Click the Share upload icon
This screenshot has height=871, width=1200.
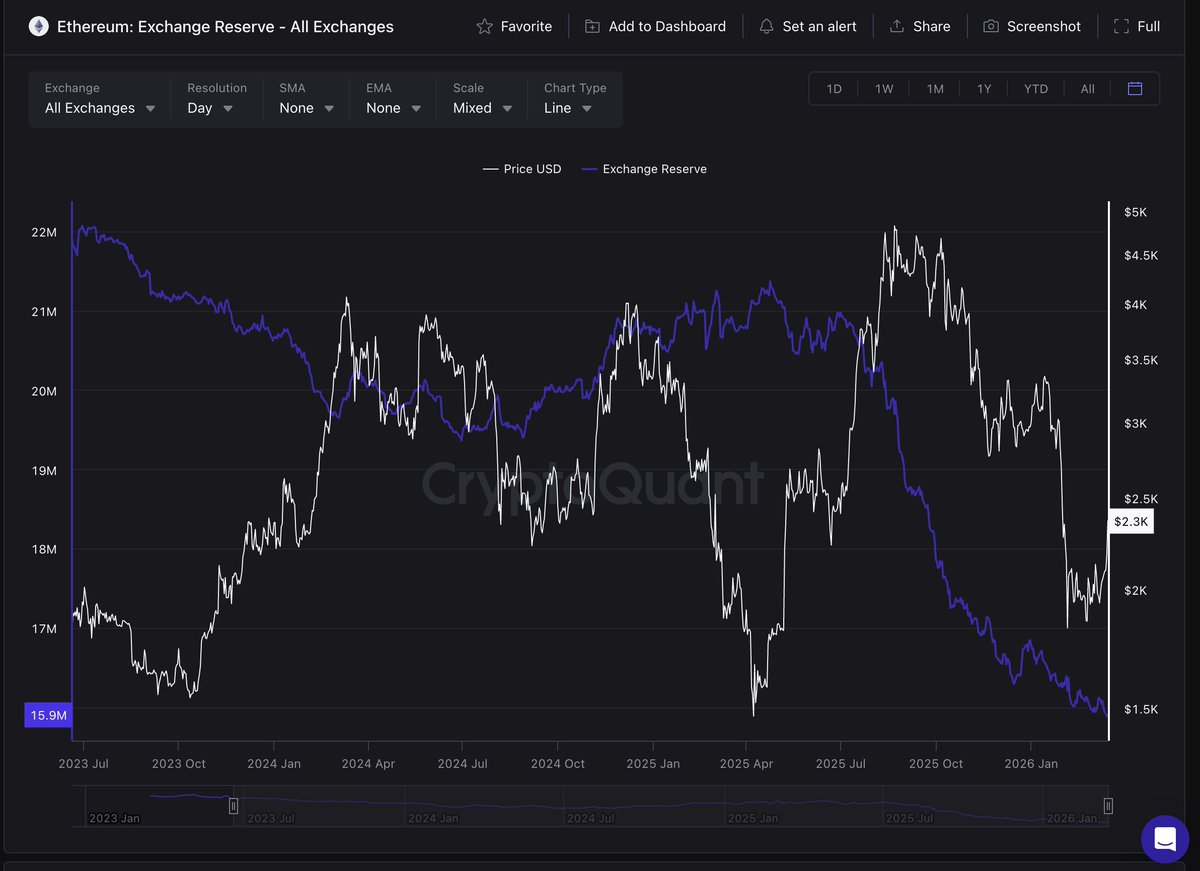point(897,26)
